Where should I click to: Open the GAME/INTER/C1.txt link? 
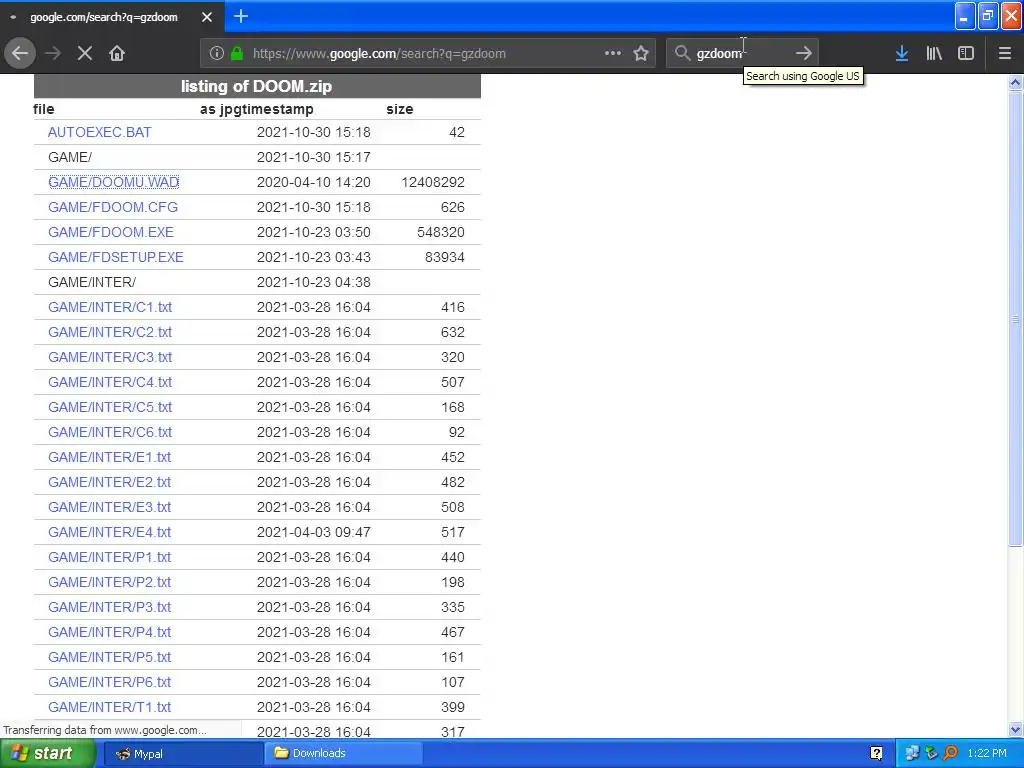point(110,307)
